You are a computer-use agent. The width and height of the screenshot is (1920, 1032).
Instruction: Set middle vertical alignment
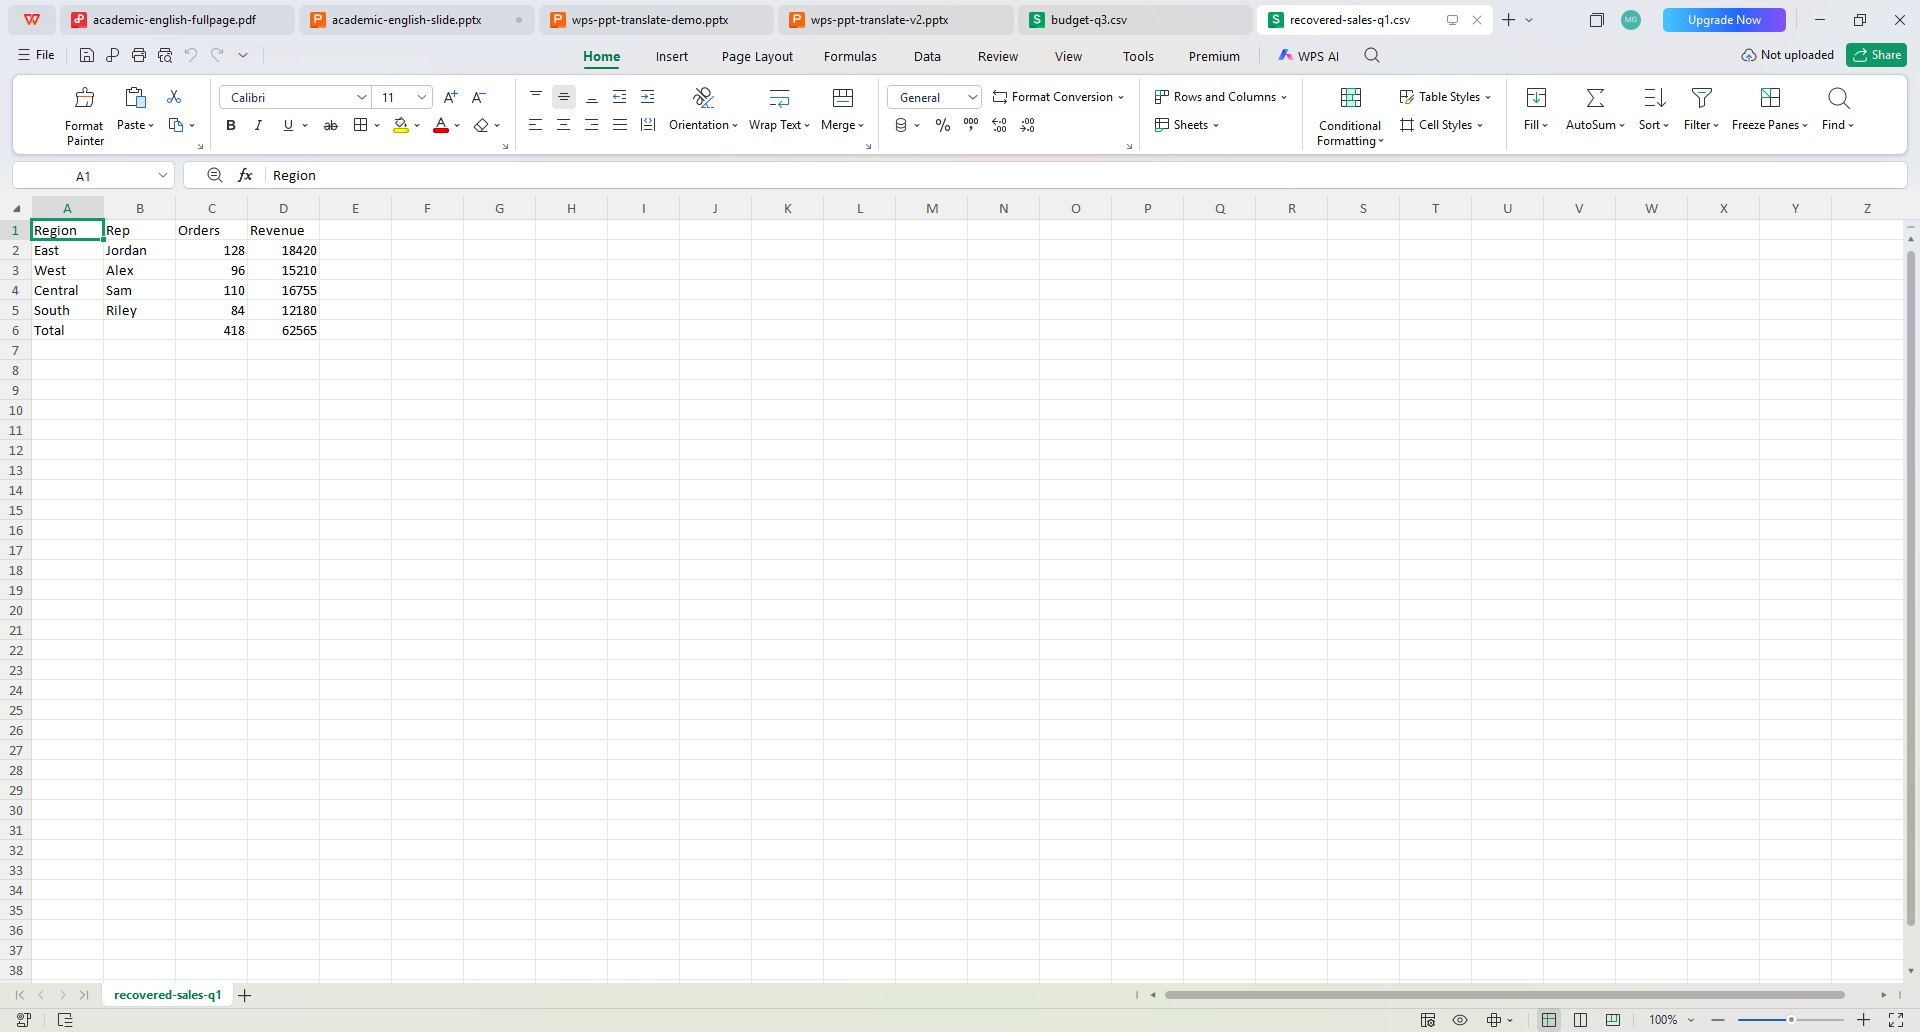coord(564,97)
